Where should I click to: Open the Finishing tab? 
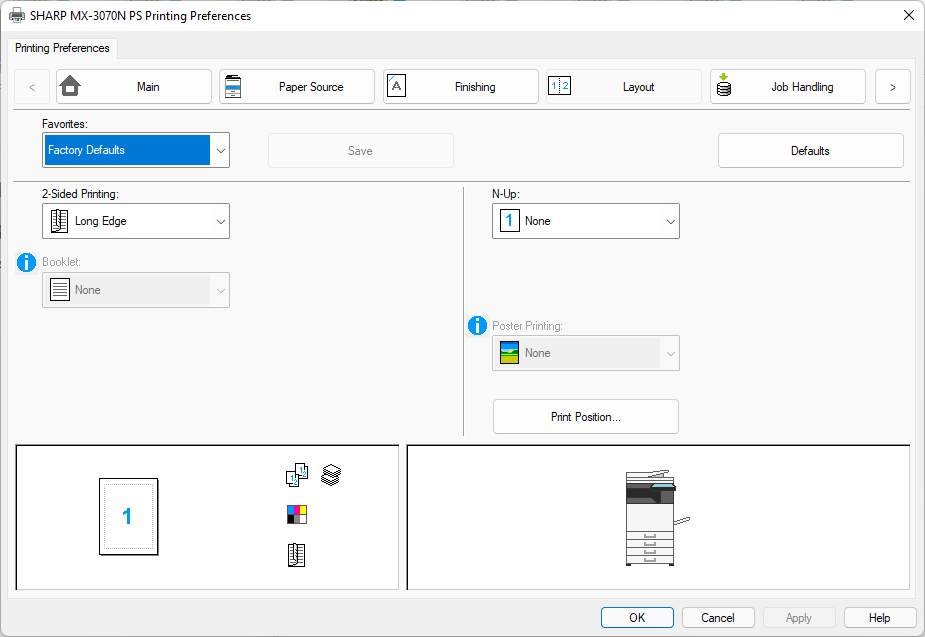click(x=460, y=87)
